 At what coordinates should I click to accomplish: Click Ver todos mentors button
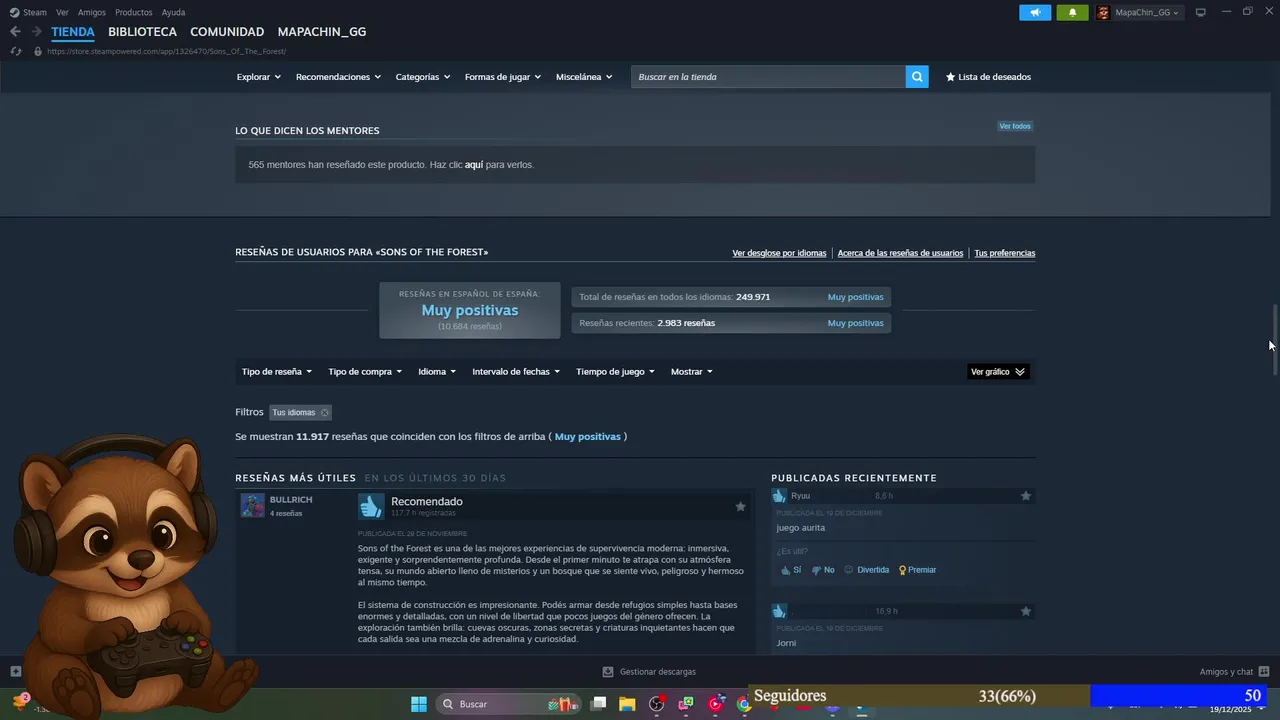coord(1015,126)
